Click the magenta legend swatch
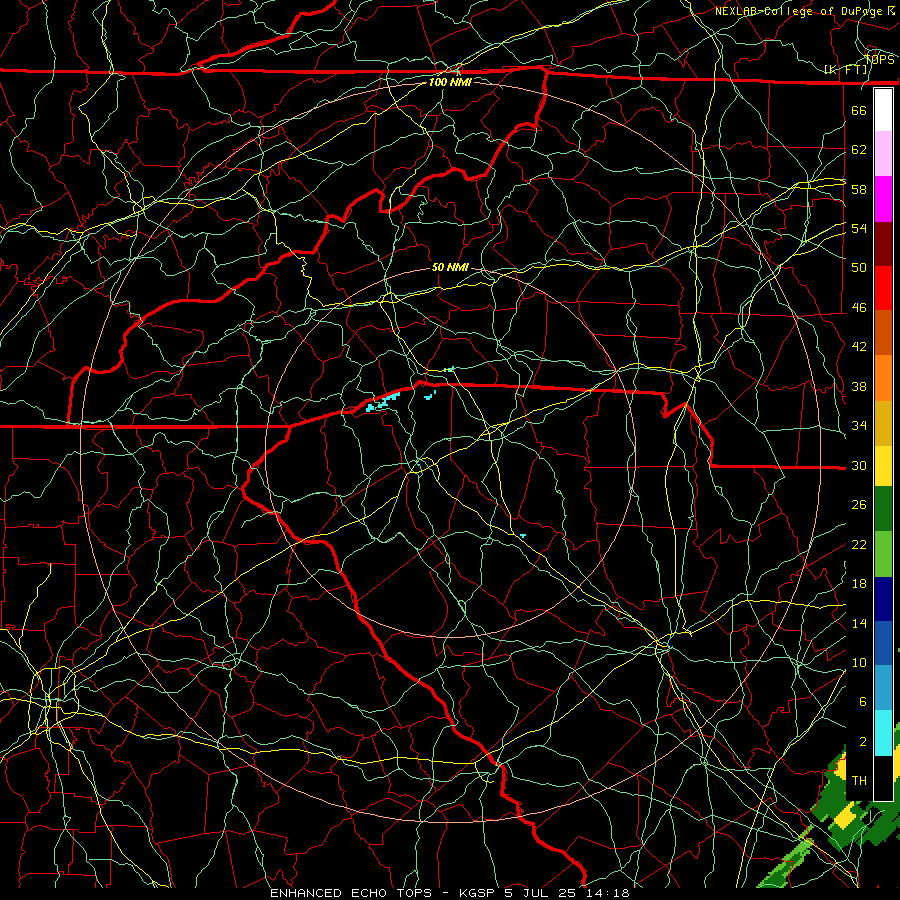900x900 pixels. (883, 199)
